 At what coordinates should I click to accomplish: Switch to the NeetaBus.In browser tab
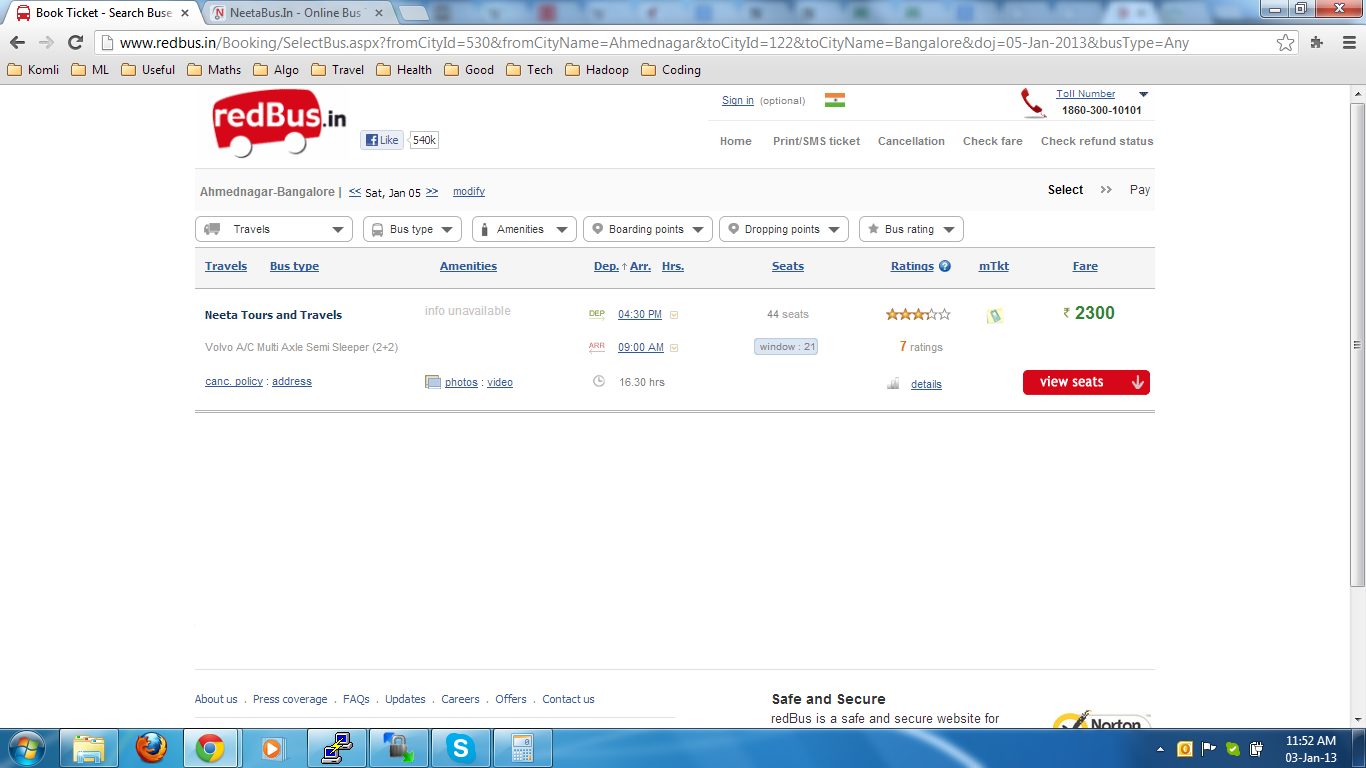tap(297, 13)
